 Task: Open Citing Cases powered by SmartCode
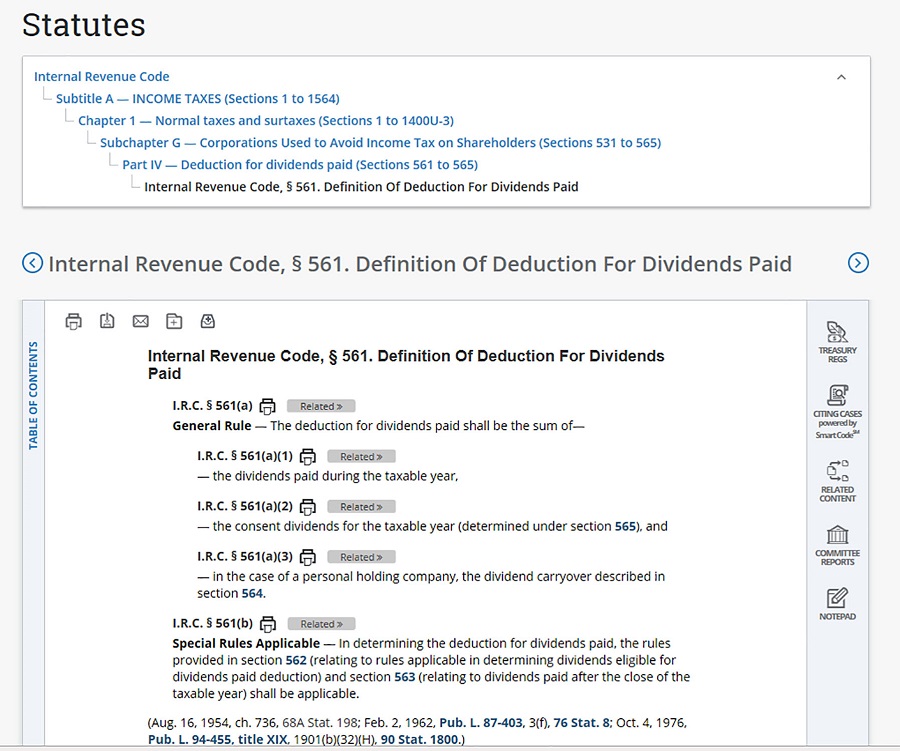837,406
